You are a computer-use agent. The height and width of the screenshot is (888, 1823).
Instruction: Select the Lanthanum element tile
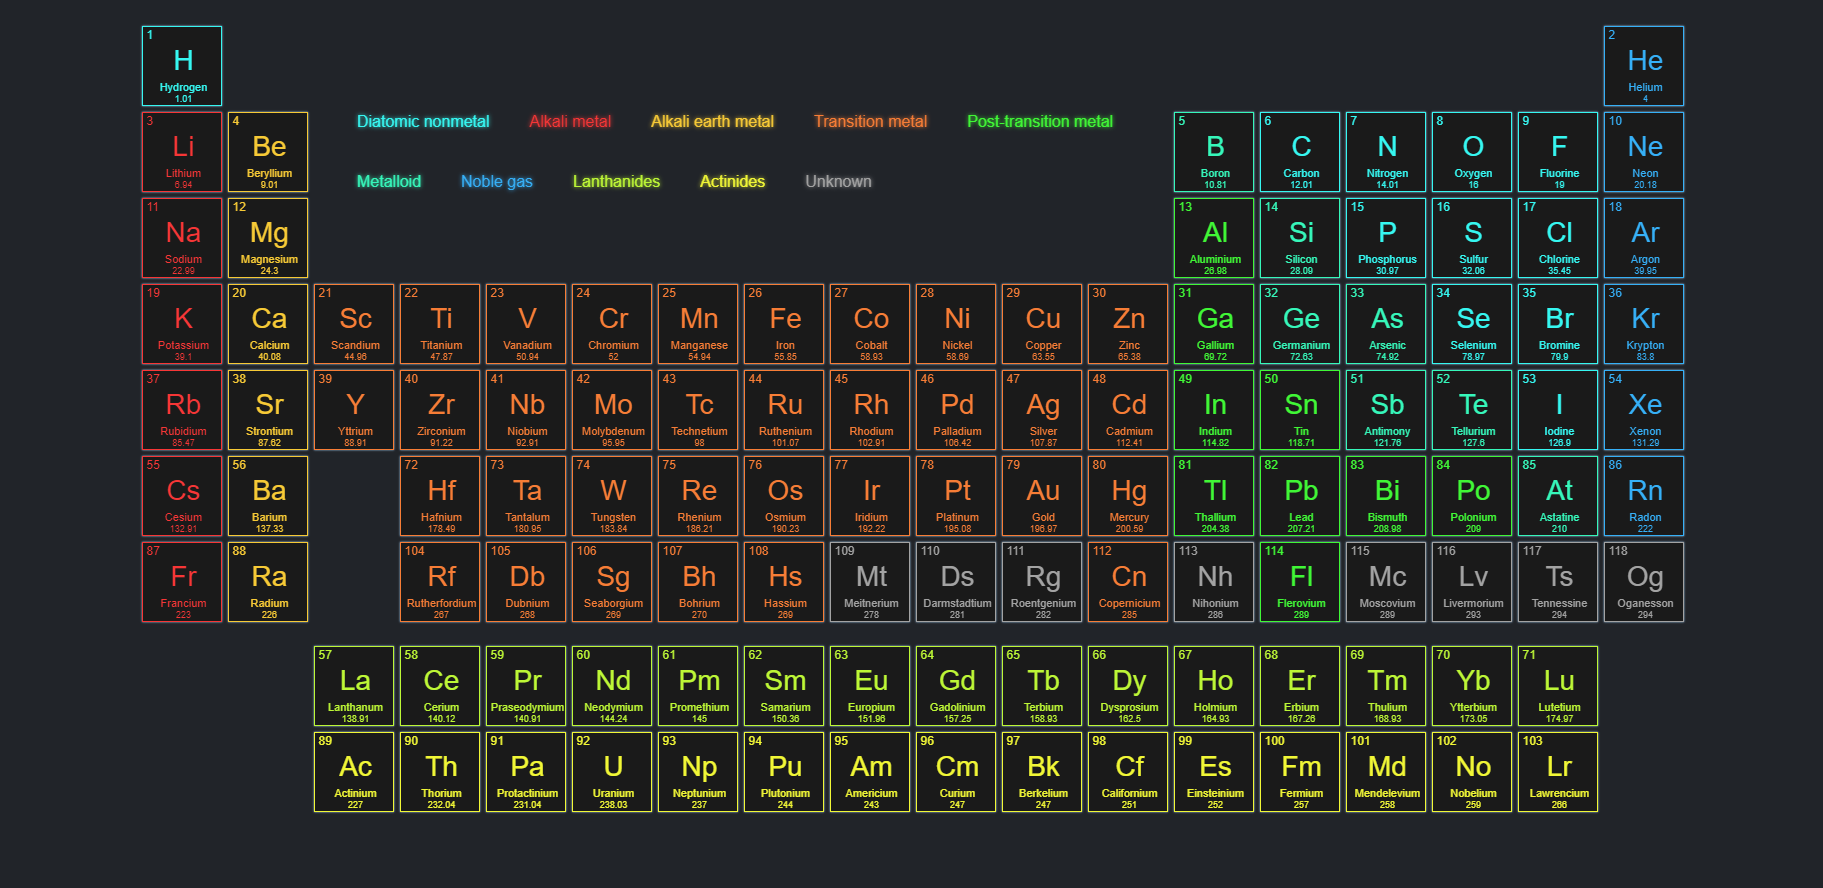[354, 686]
